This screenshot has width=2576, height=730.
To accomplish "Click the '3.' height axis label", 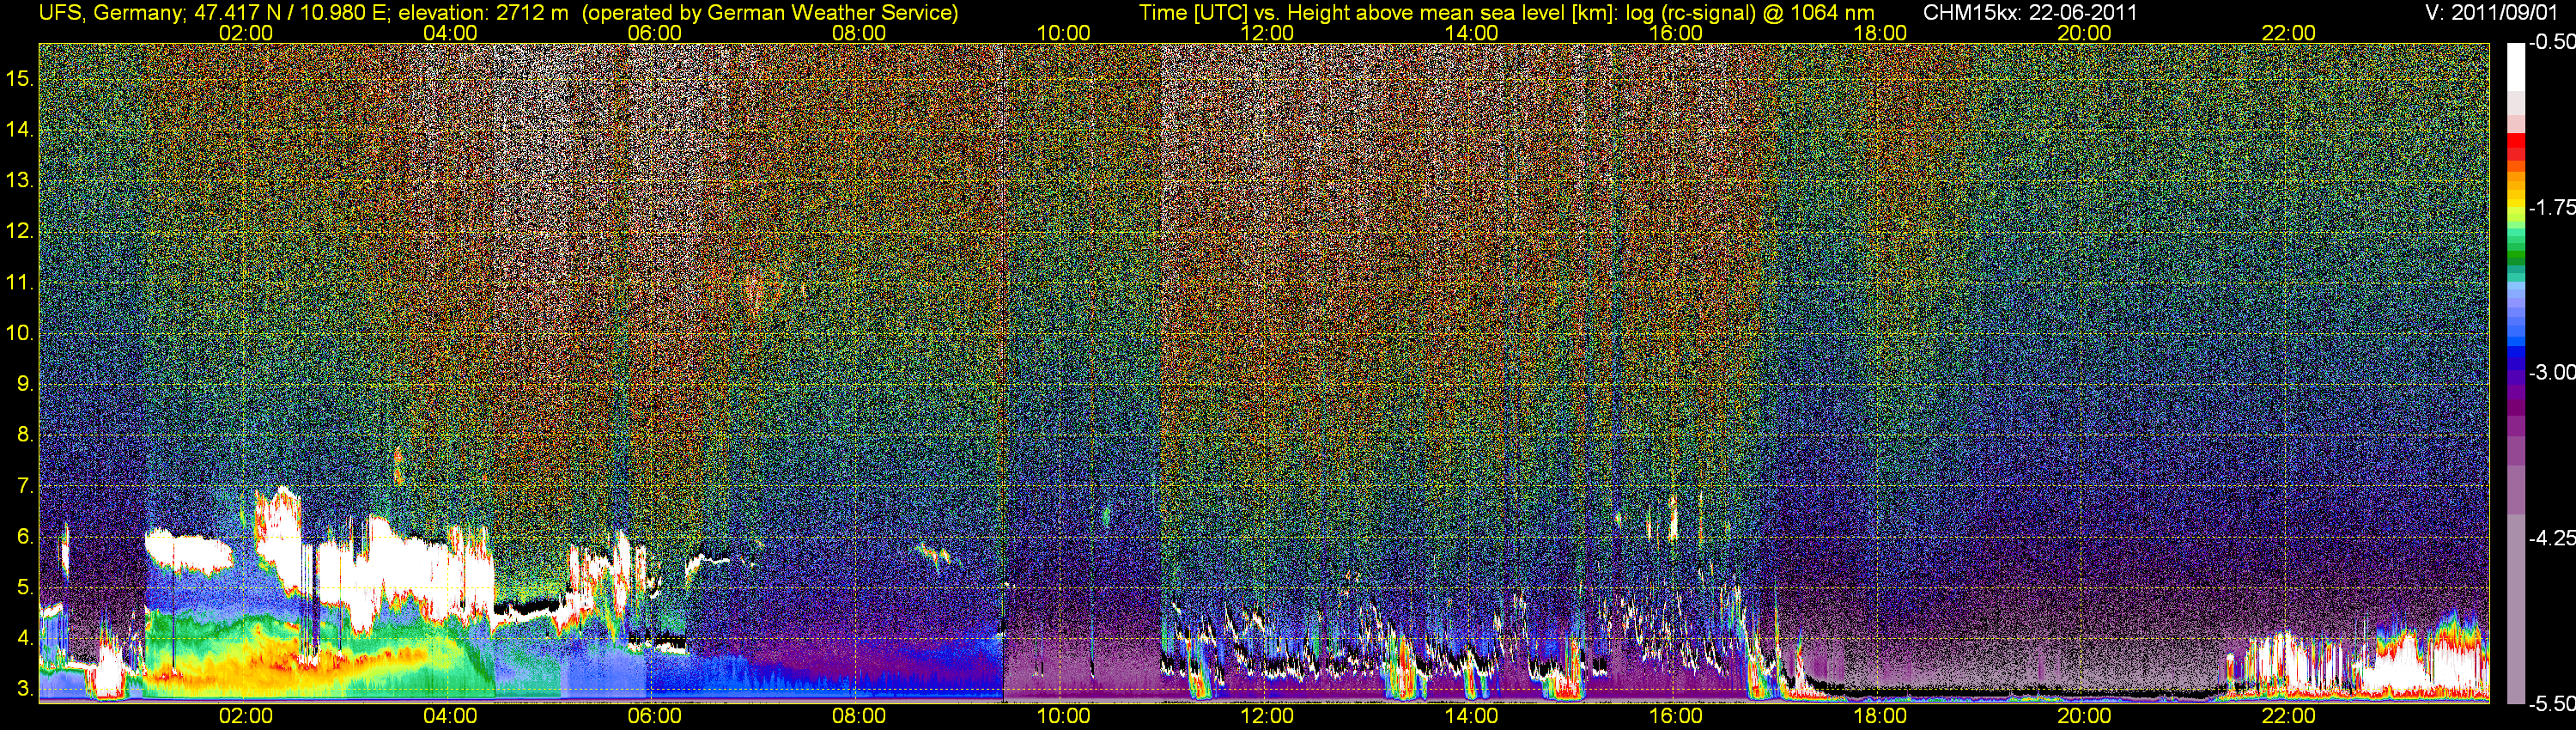I will click(25, 689).
